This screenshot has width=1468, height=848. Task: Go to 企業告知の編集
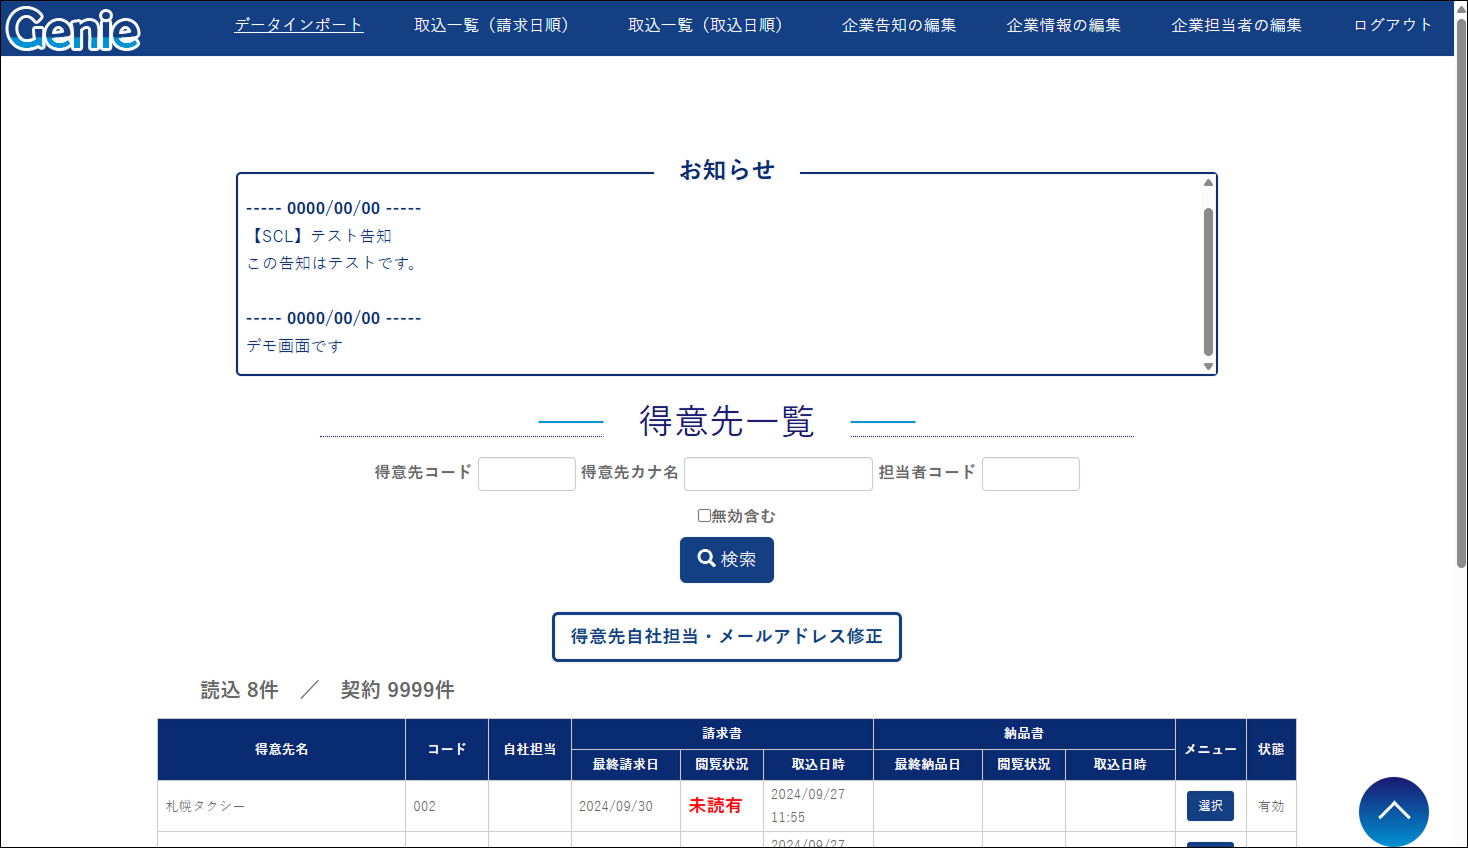(899, 25)
